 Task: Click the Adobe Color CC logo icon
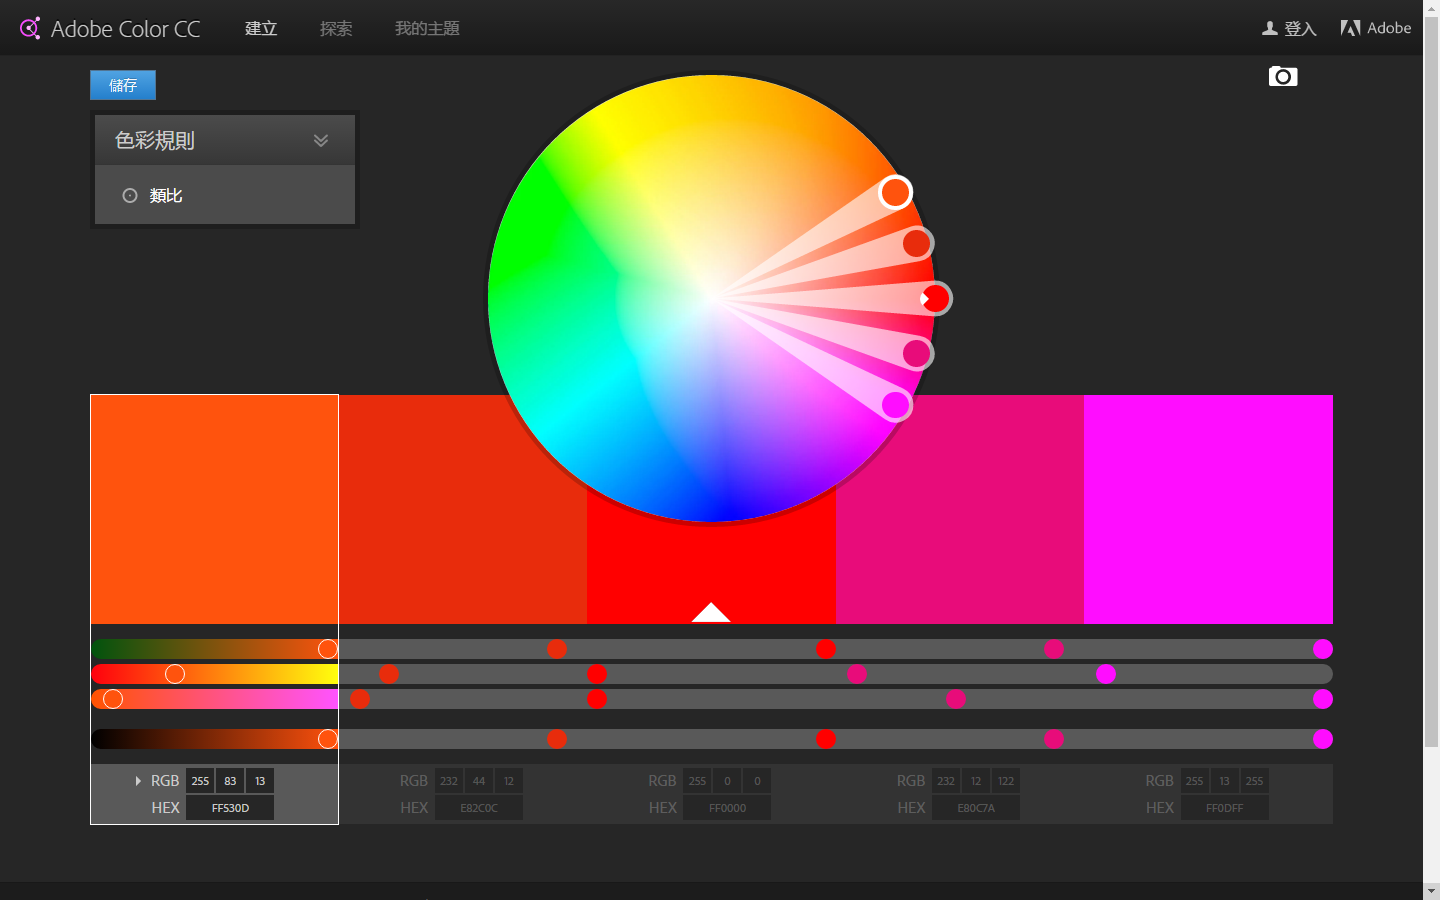30,28
